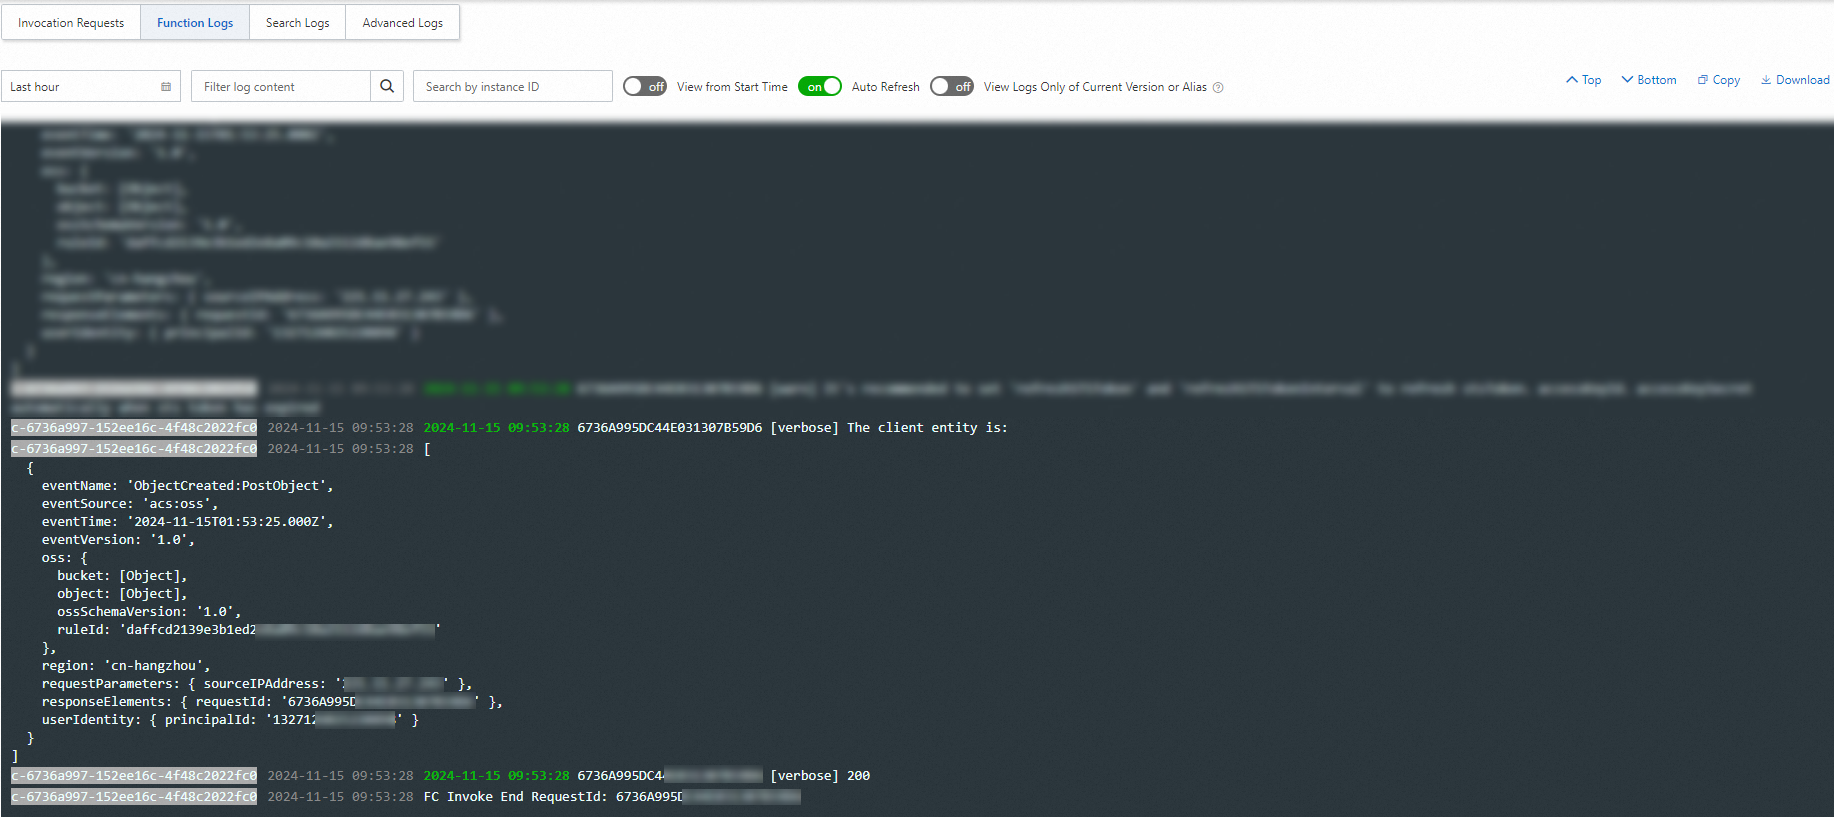Click the search magnifier icon button
Viewport: 1834px width, 817px height.
click(x=387, y=87)
